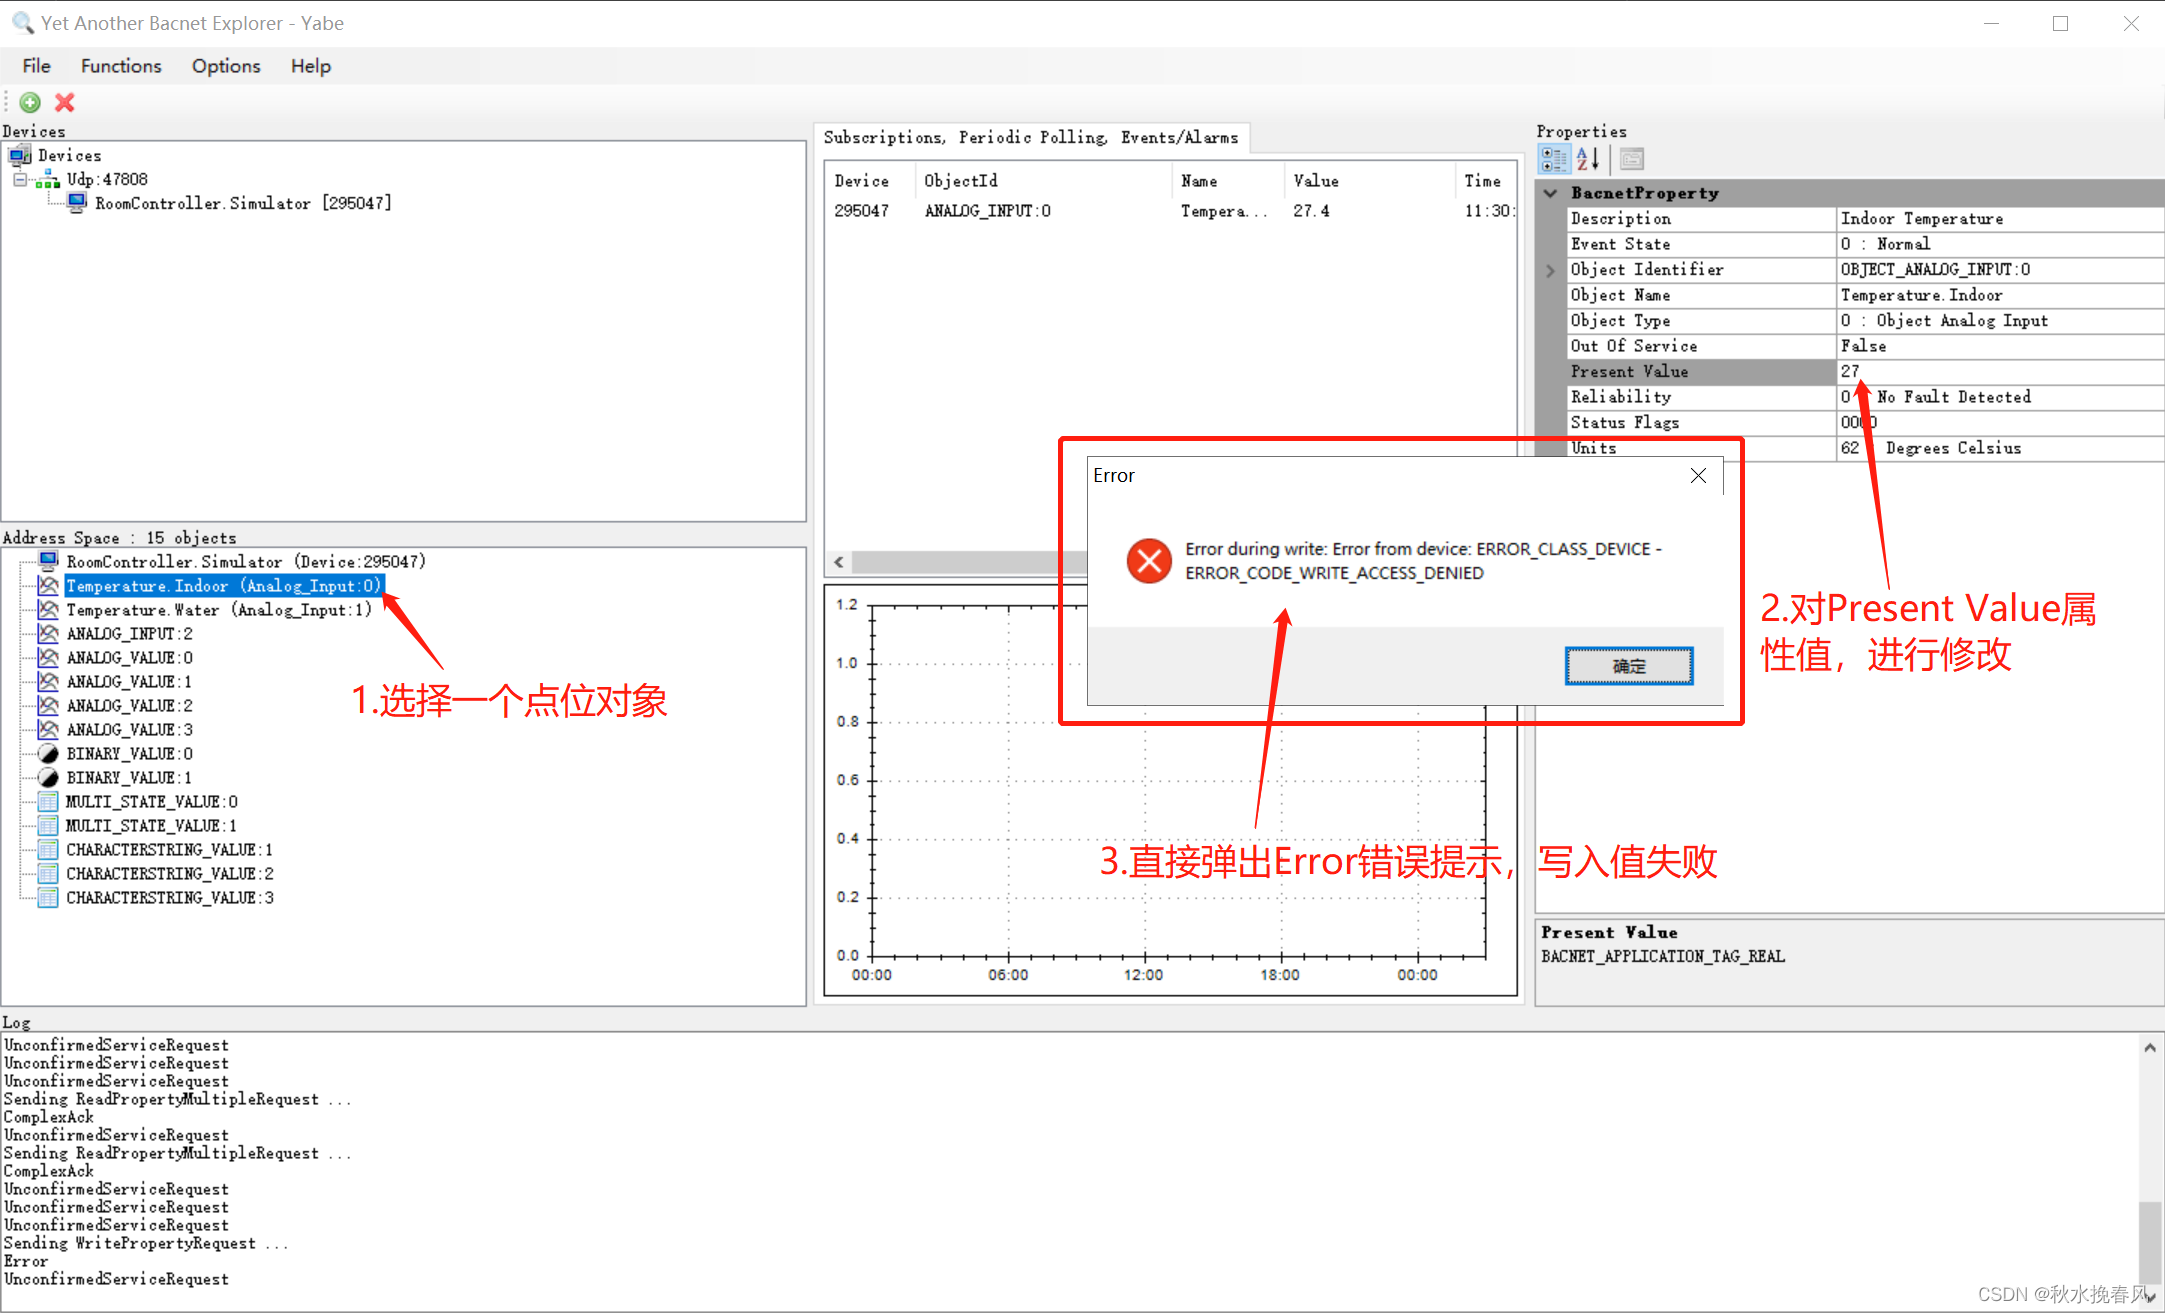Click the RoomController.Simulator device icon
The image size is (2165, 1313).
78,202
